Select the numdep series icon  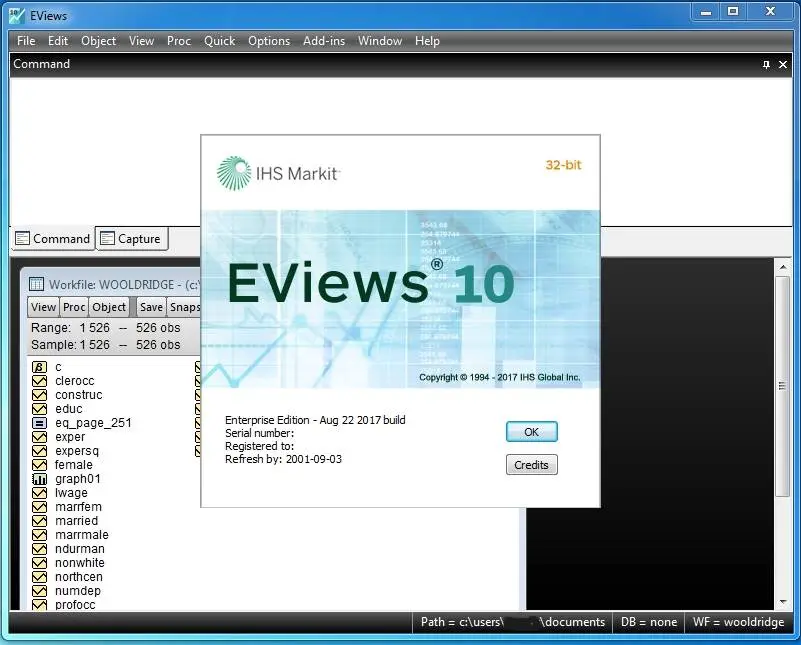pos(39,591)
